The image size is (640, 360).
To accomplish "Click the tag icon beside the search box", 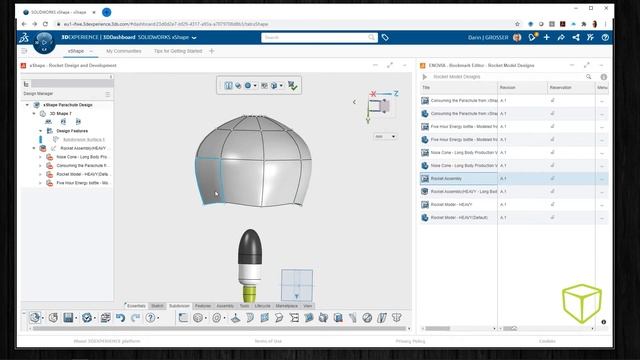I will coord(385,38).
